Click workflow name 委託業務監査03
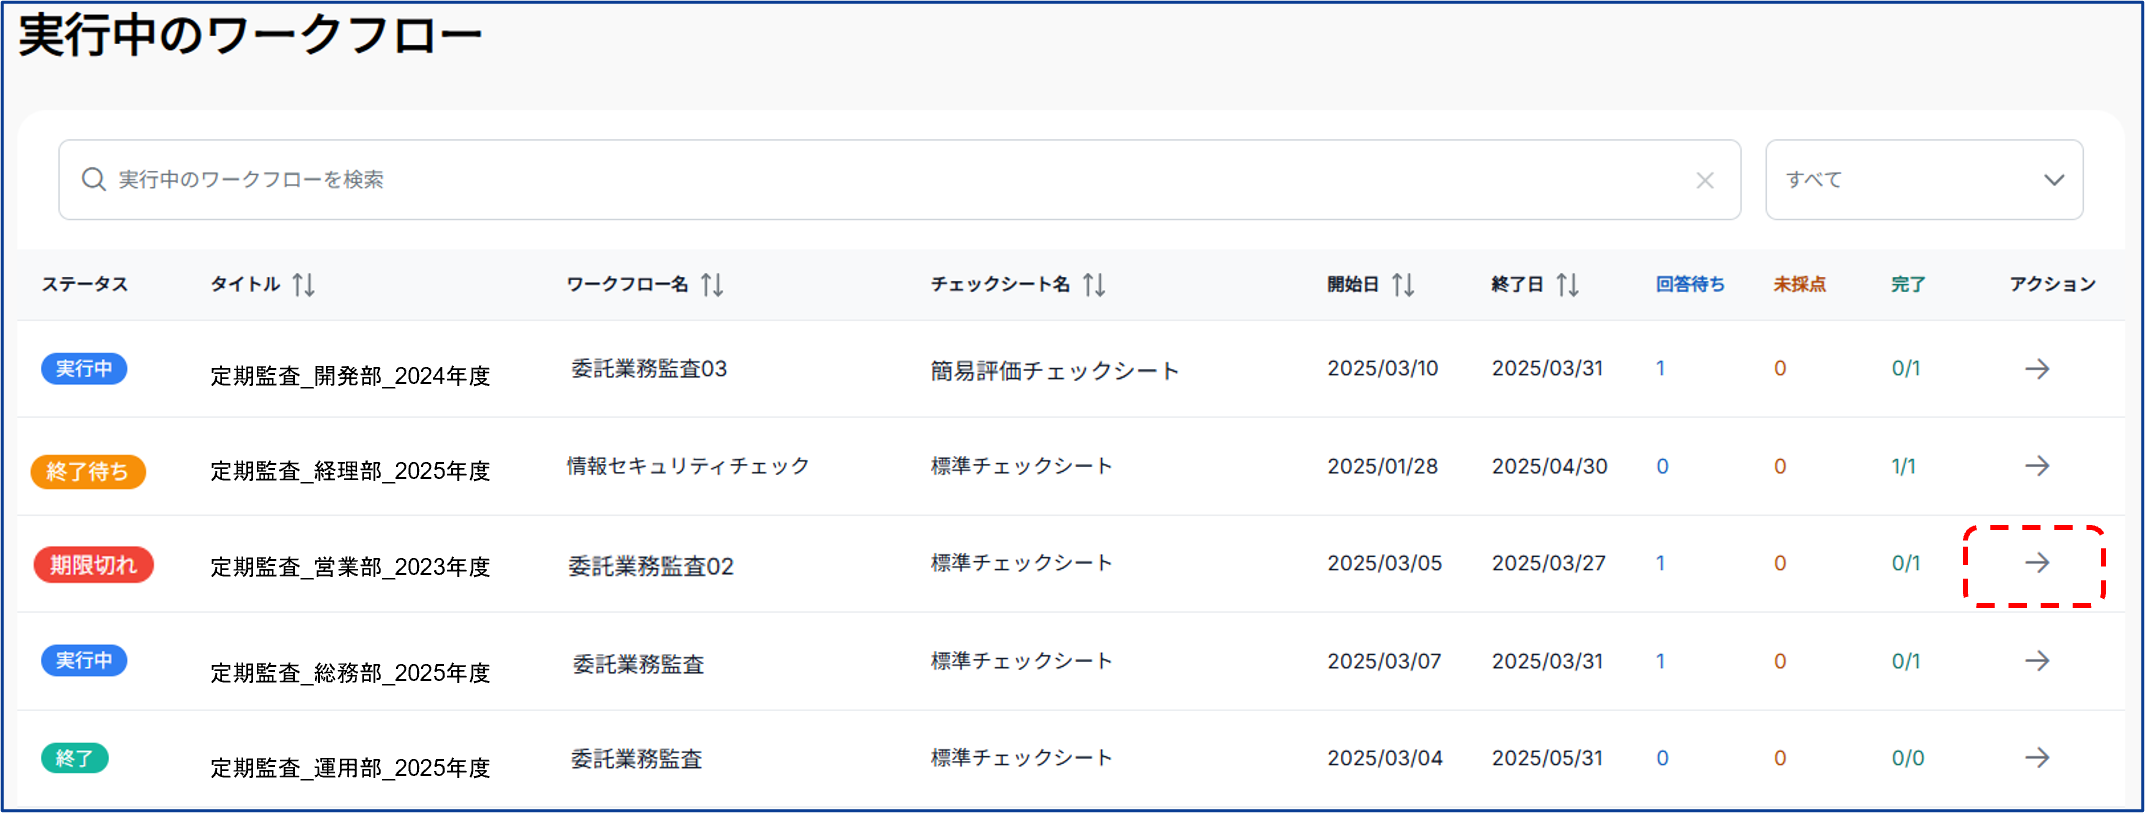The height and width of the screenshot is (813, 2145). click(649, 369)
